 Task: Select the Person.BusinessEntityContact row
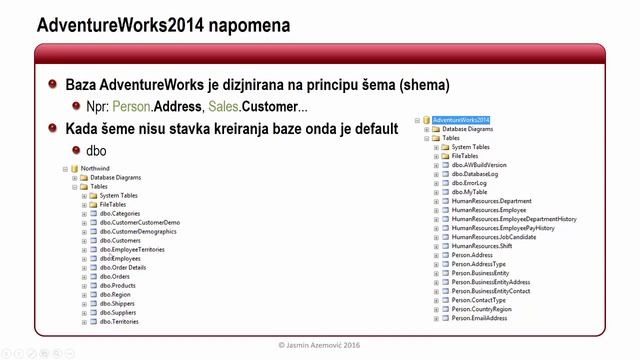[x=491, y=291]
